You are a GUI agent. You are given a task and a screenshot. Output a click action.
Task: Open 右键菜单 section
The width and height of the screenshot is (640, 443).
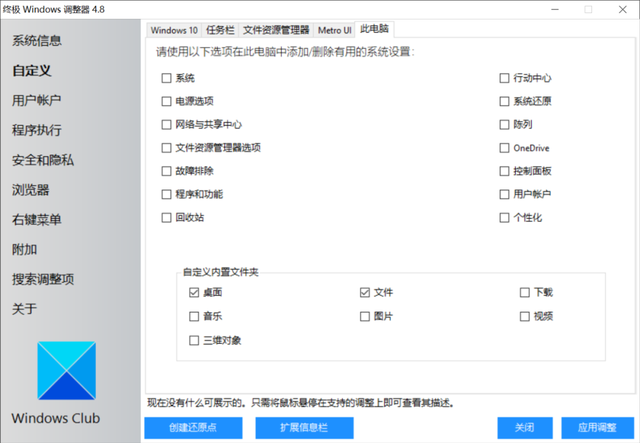tap(37, 220)
